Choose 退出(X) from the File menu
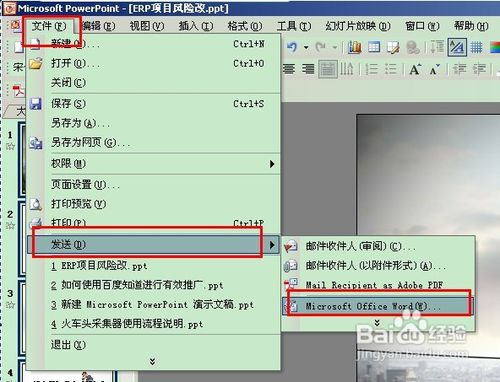This screenshot has width=500, height=382. tap(153, 345)
